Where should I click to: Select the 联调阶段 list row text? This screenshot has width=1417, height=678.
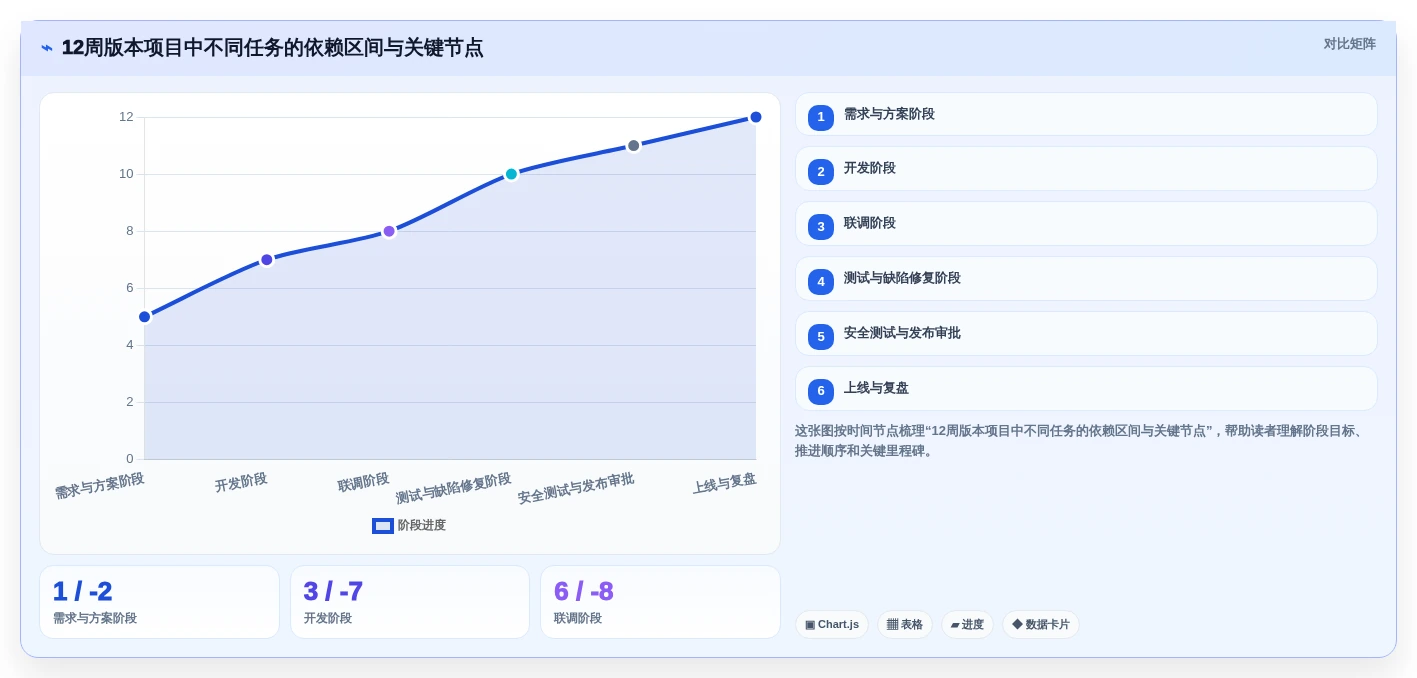870,223
